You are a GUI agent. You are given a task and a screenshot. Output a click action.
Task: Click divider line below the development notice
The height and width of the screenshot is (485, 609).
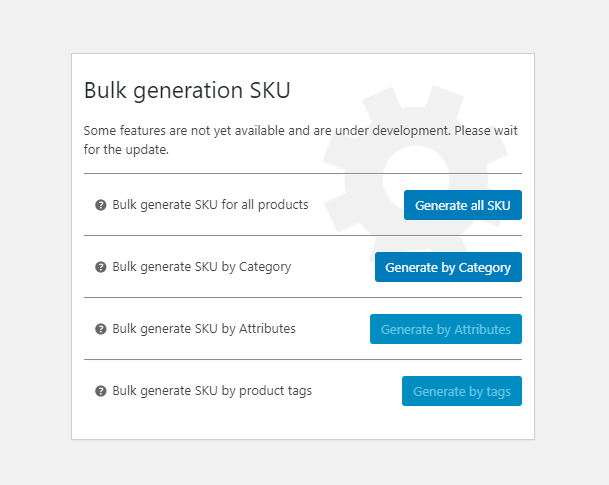click(303, 174)
